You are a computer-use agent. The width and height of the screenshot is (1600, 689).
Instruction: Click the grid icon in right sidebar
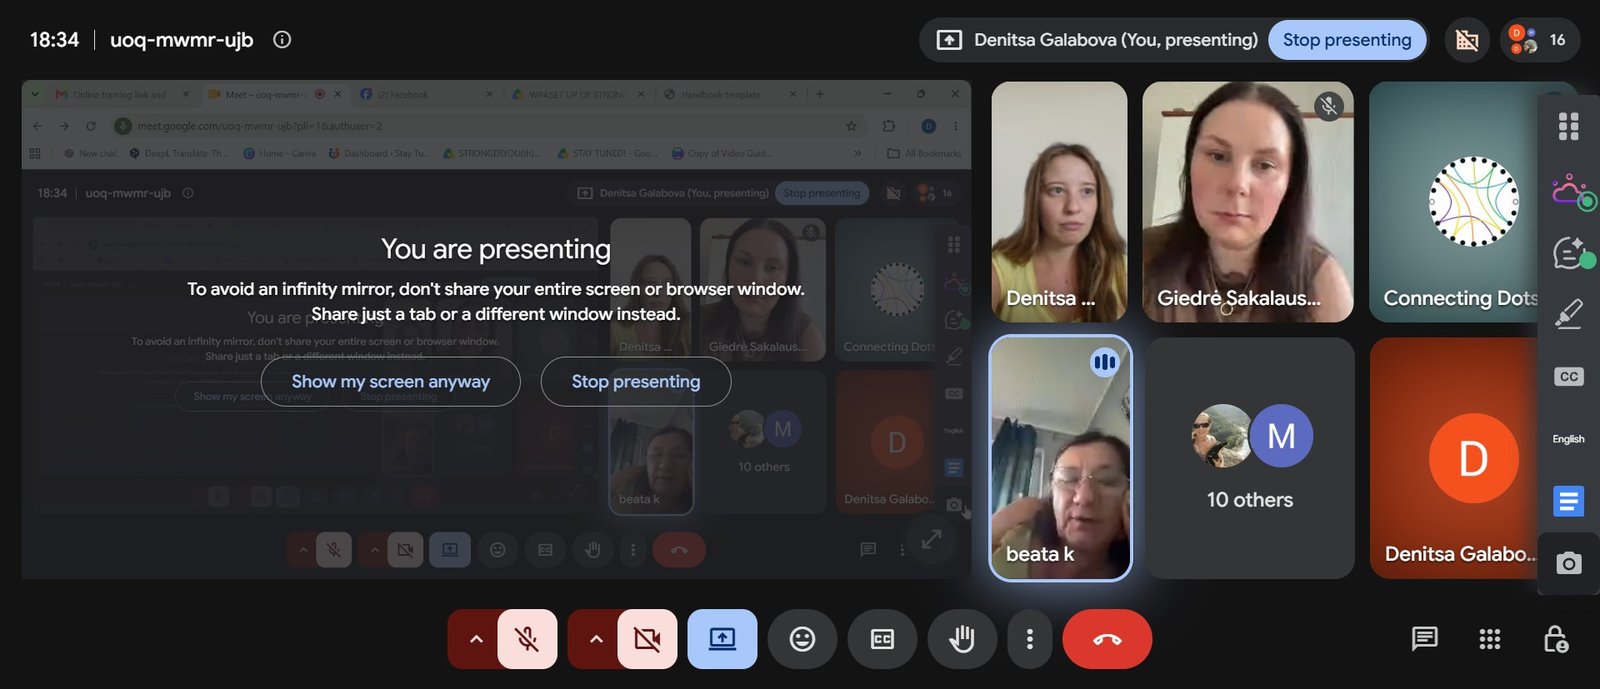click(x=1568, y=127)
